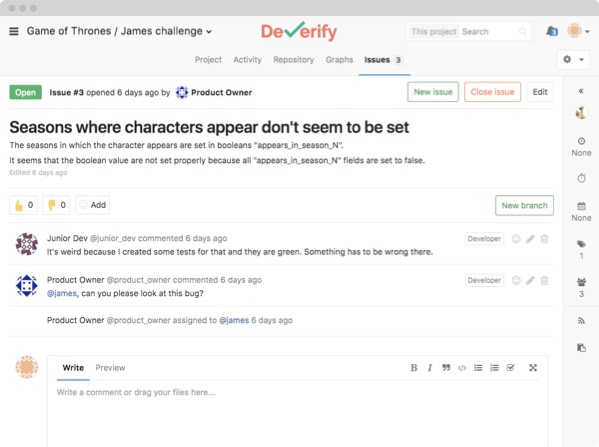Add a task list with the checkbox icon
599x447 pixels.
(x=510, y=368)
